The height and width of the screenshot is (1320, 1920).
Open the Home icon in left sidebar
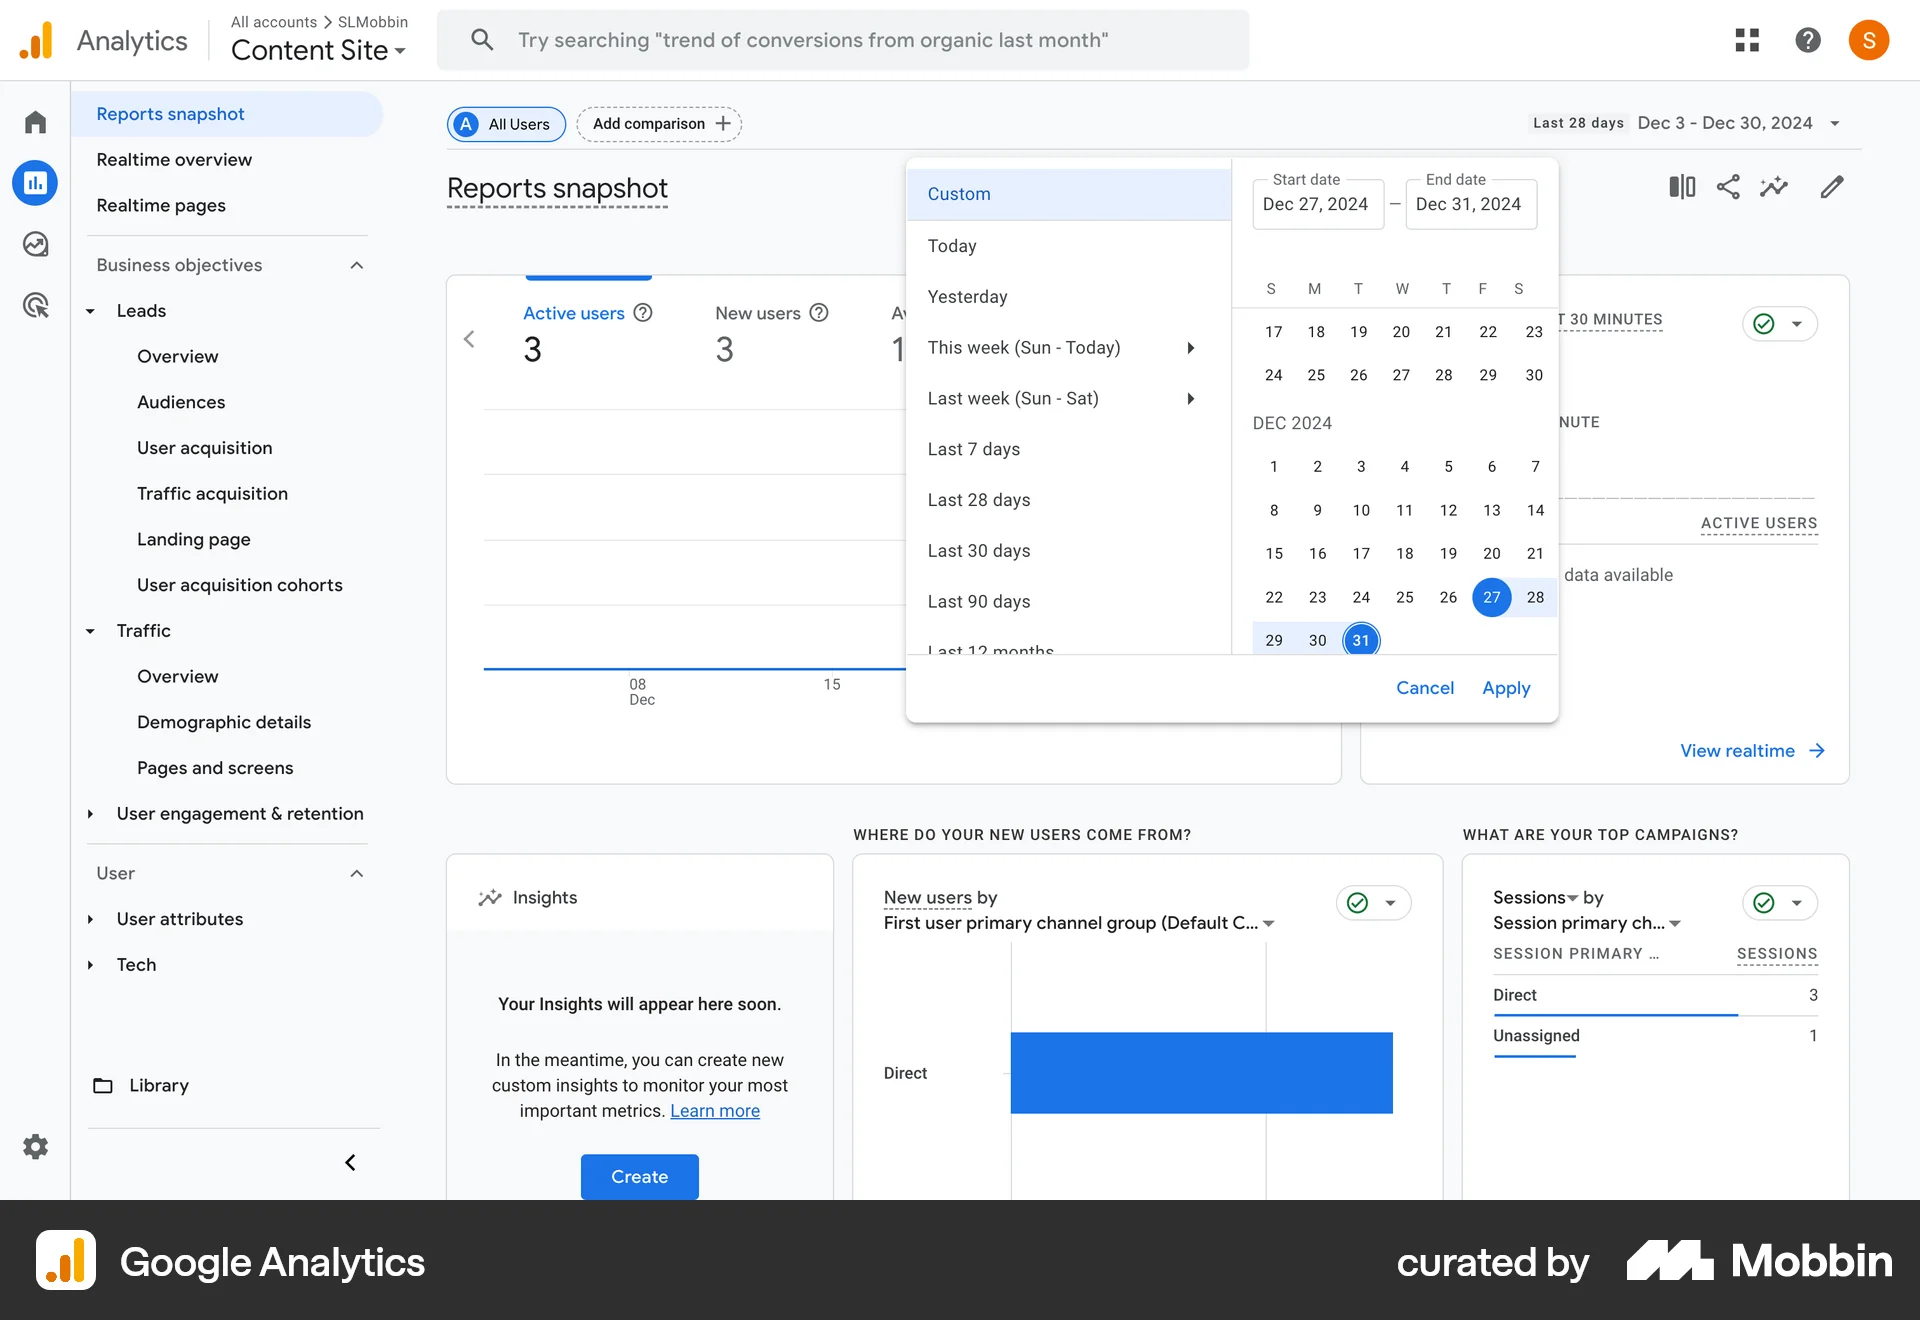pos(35,121)
